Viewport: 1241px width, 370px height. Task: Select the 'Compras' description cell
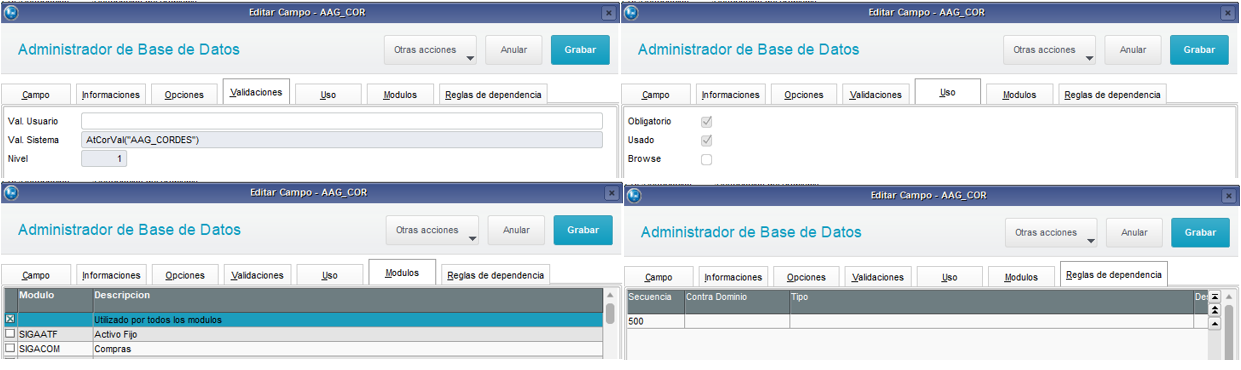(x=347, y=349)
